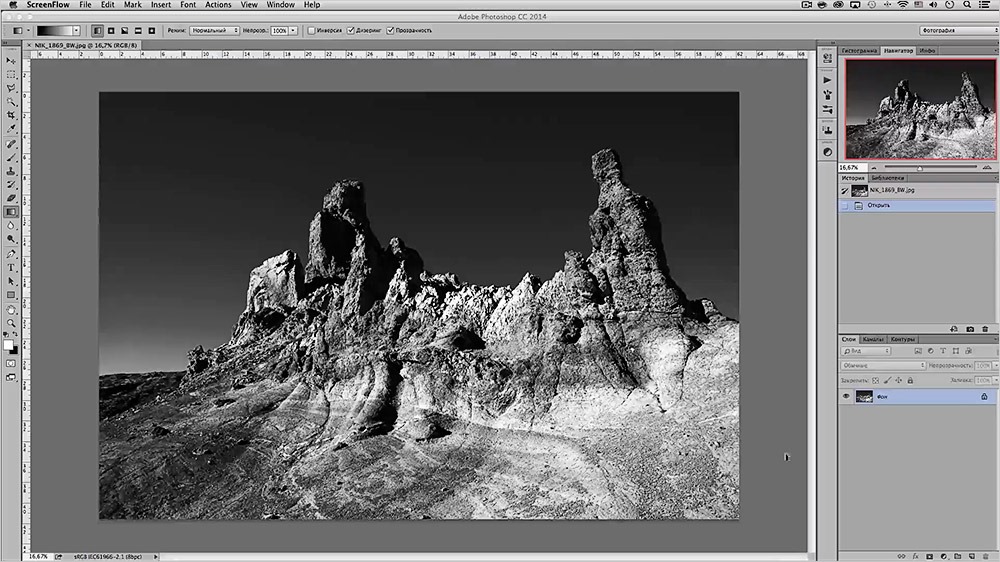Open the gradient preset picker arrow
Screen dimensions: 1000x562
[x=77, y=31]
